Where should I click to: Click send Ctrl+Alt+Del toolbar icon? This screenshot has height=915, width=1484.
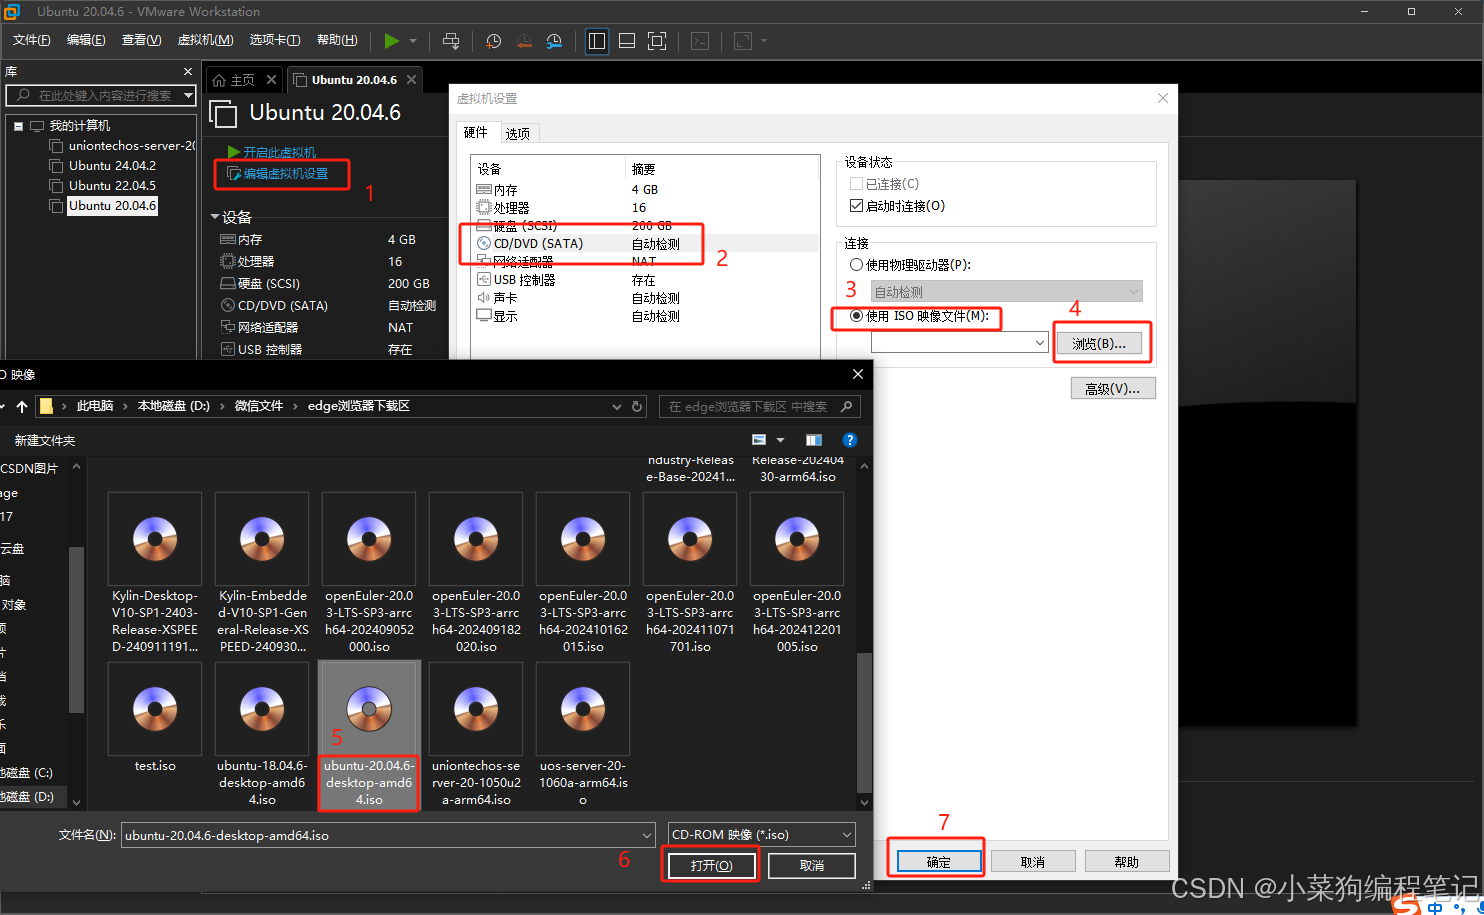451,41
